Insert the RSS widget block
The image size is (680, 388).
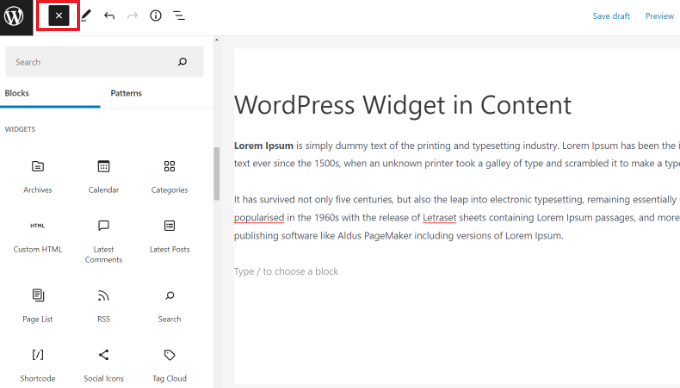click(x=103, y=306)
